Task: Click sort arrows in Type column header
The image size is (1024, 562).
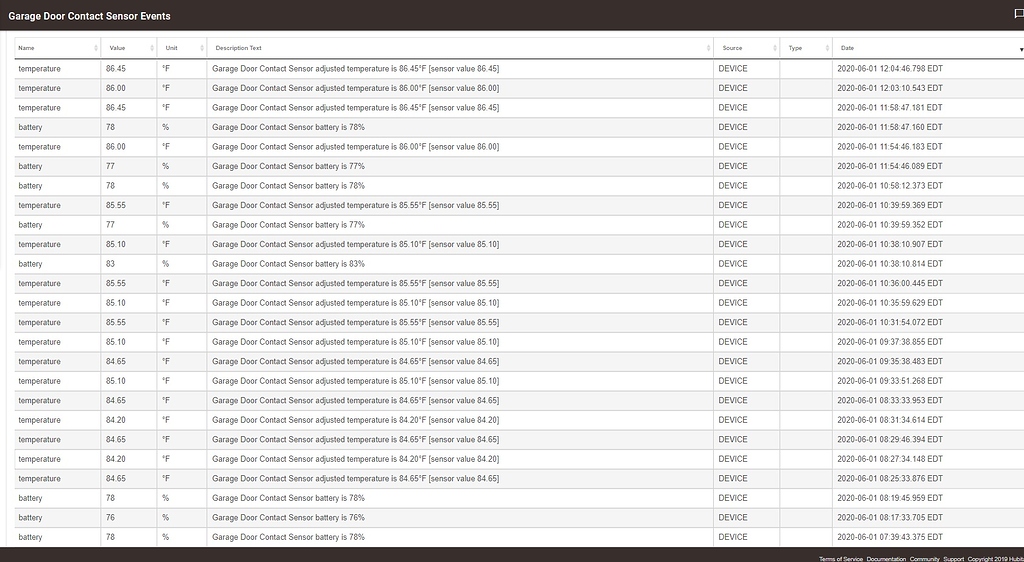Action: coord(827,48)
